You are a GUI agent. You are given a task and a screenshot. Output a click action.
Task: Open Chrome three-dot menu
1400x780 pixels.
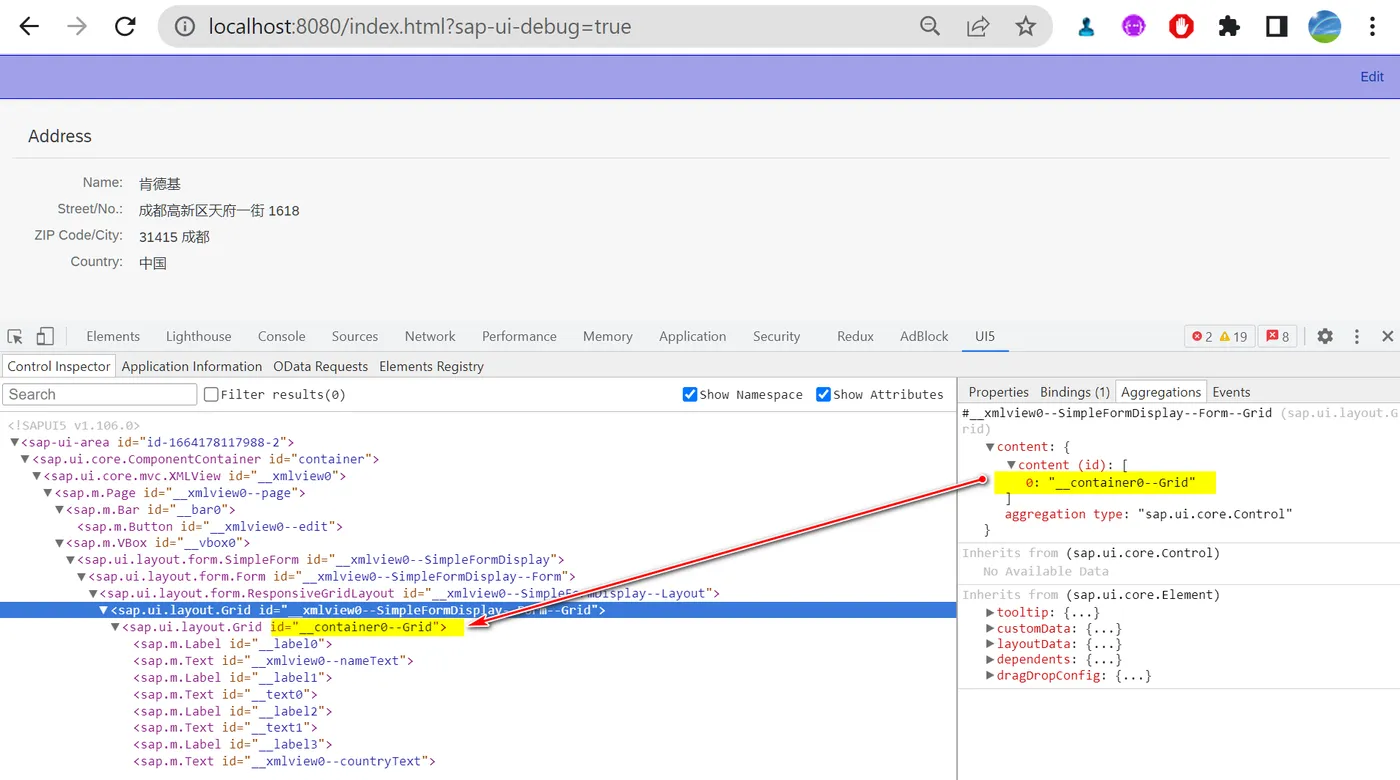click(x=1373, y=27)
